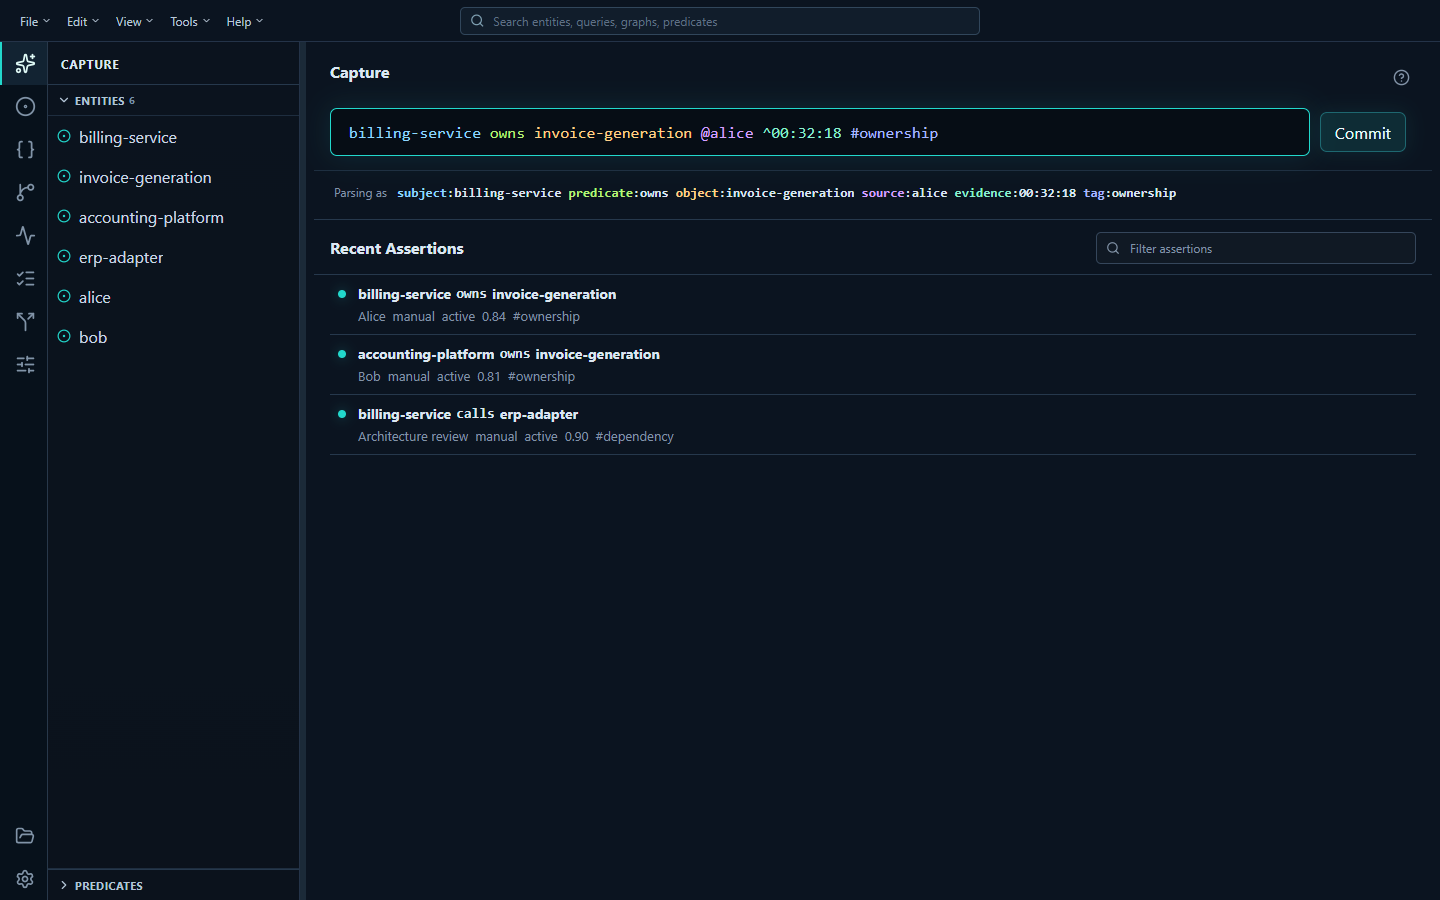The image size is (1440, 900).
Task: Open the git branch graph icon
Action: pos(25,193)
